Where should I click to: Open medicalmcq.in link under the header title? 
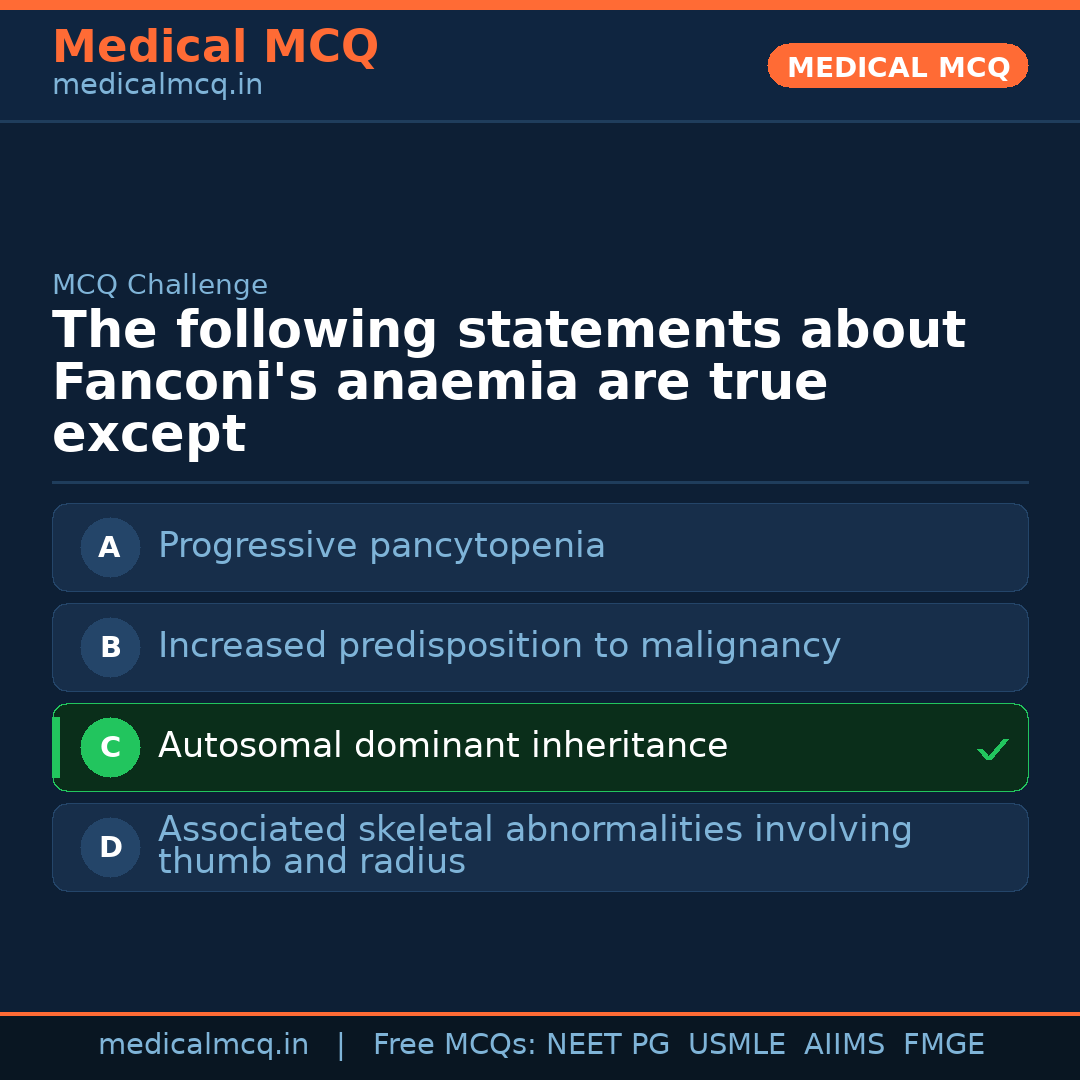pyautogui.click(x=157, y=85)
